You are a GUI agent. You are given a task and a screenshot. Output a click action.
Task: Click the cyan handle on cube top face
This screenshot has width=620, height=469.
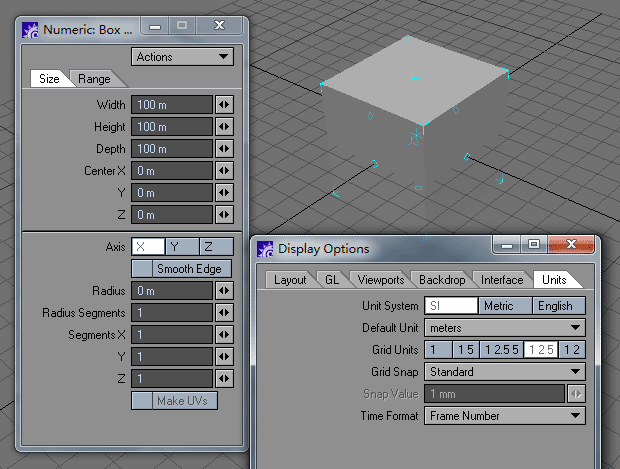tap(414, 77)
